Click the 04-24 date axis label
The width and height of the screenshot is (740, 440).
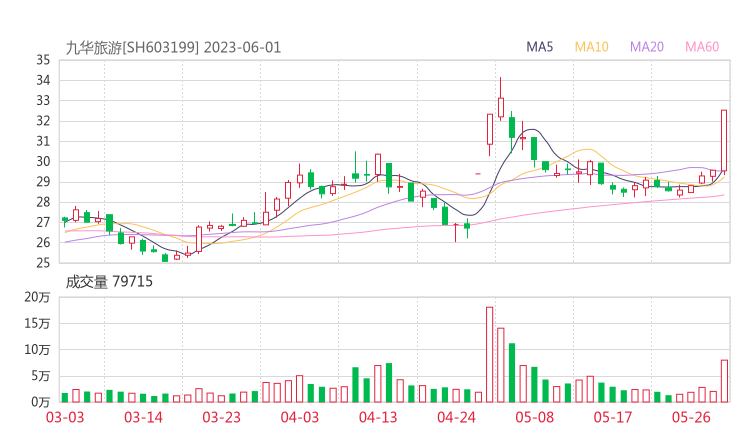point(456,417)
